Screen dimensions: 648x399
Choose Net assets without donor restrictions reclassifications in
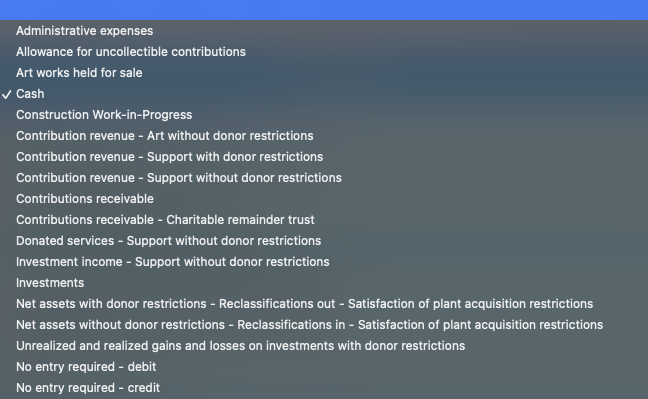(324, 325)
